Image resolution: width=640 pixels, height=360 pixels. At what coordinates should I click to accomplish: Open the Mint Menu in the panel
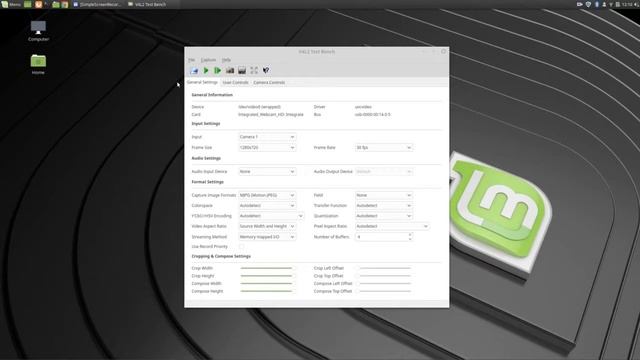pos(11,4)
